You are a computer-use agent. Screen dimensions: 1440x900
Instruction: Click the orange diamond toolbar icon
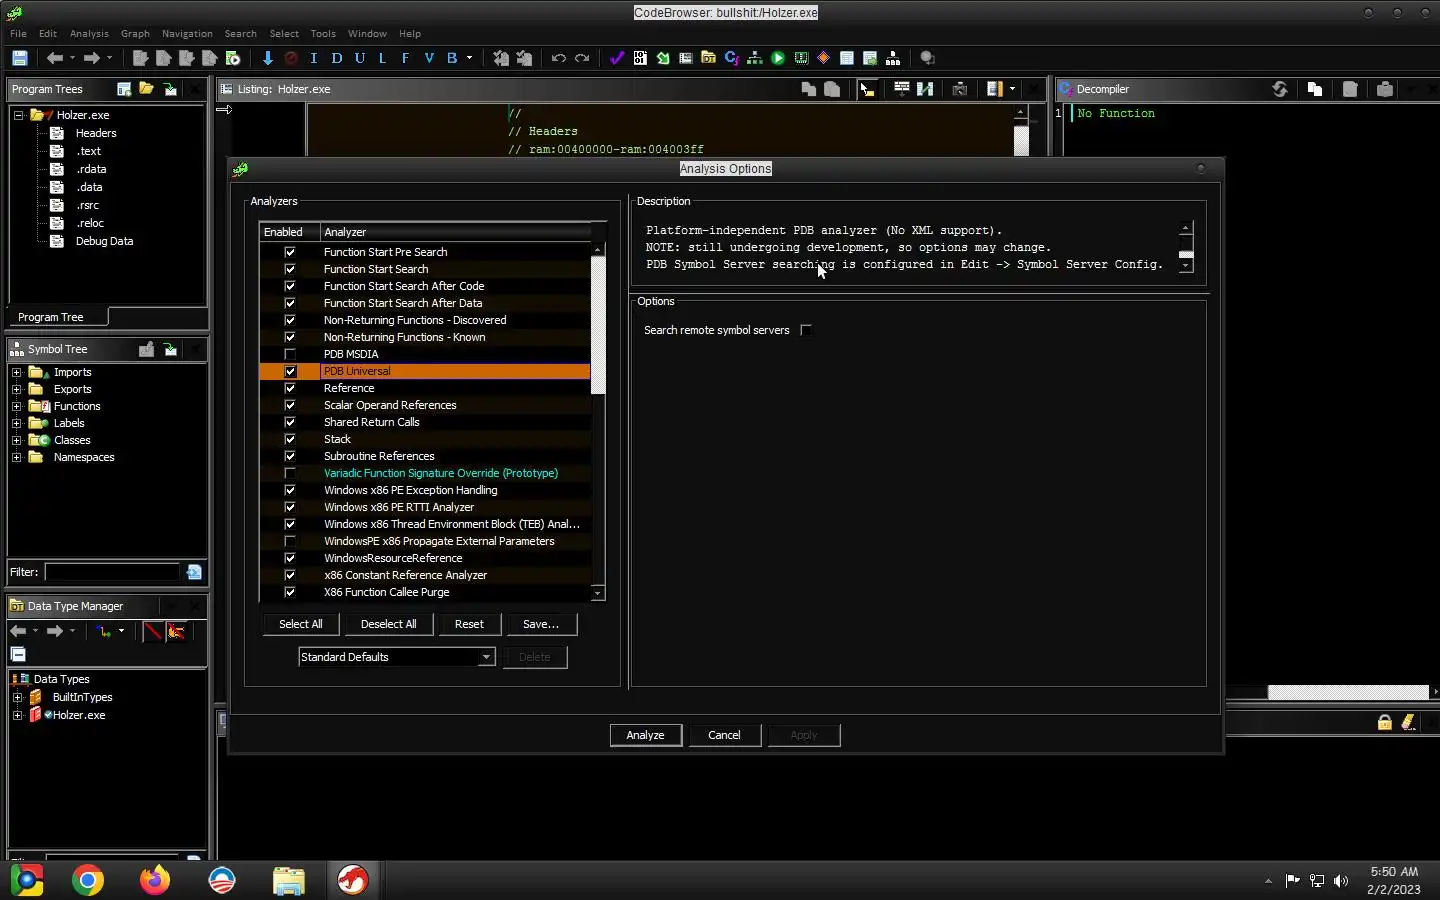pyautogui.click(x=824, y=58)
